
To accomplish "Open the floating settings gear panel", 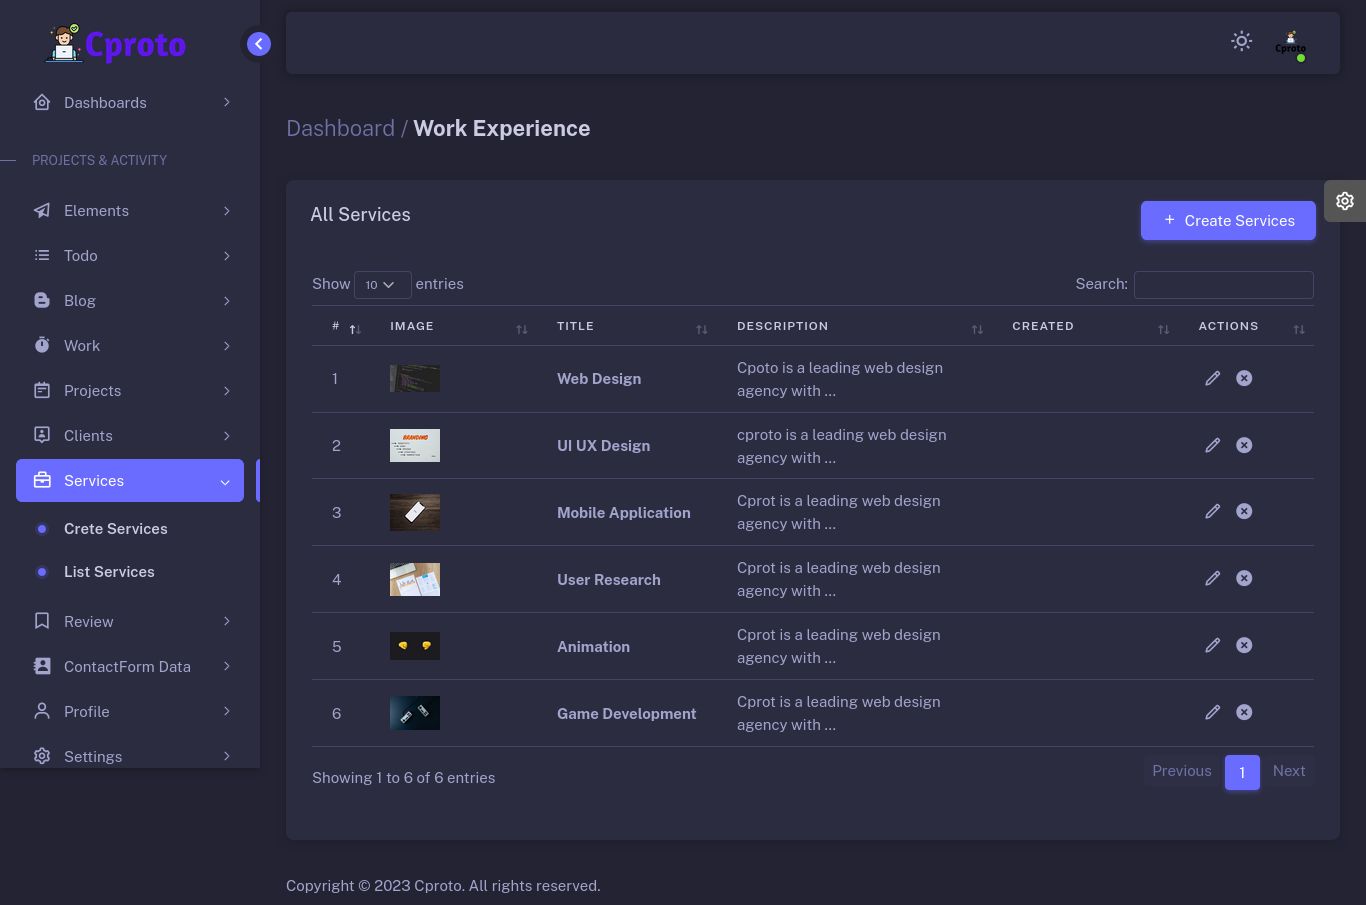I will point(1345,201).
